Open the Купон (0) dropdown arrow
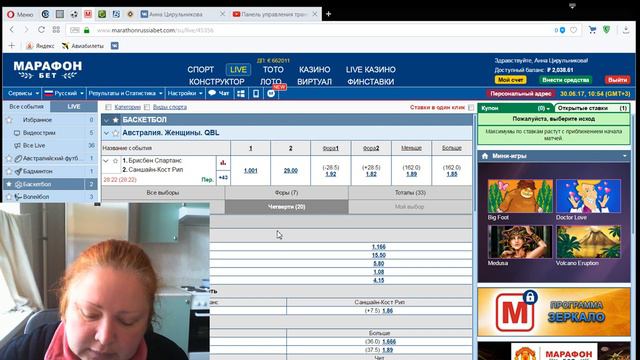Screen dimensions: 640x360 [548, 109]
